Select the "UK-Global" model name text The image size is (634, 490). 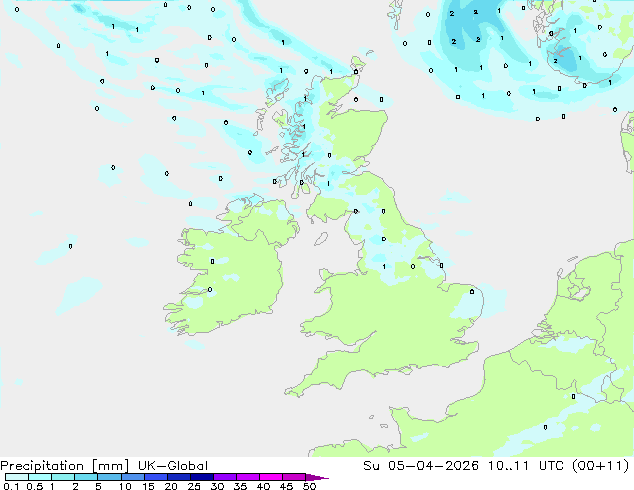(173, 466)
